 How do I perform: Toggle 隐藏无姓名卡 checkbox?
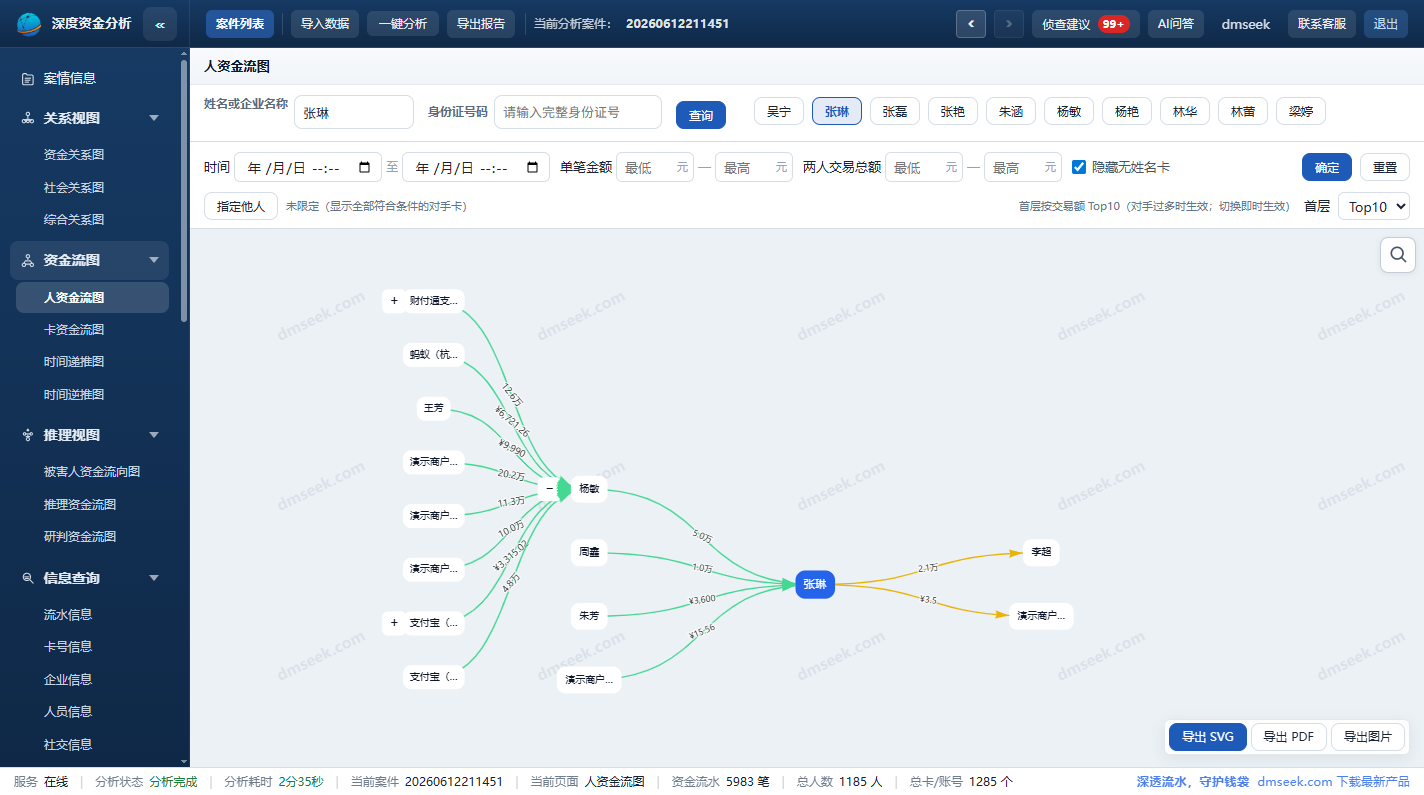point(1079,167)
